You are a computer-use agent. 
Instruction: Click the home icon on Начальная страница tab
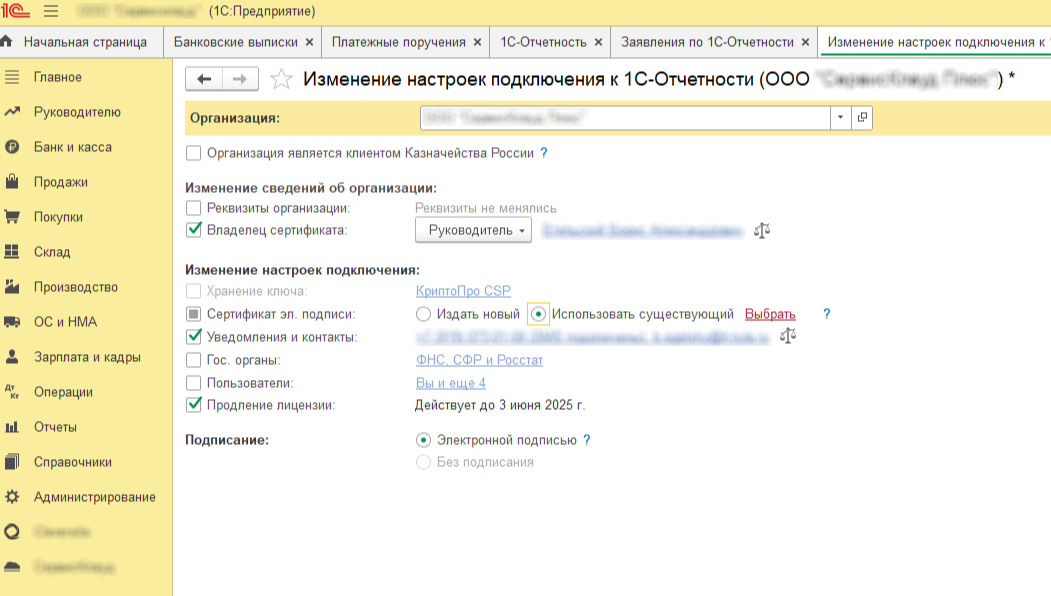pyautogui.click(x=7, y=42)
